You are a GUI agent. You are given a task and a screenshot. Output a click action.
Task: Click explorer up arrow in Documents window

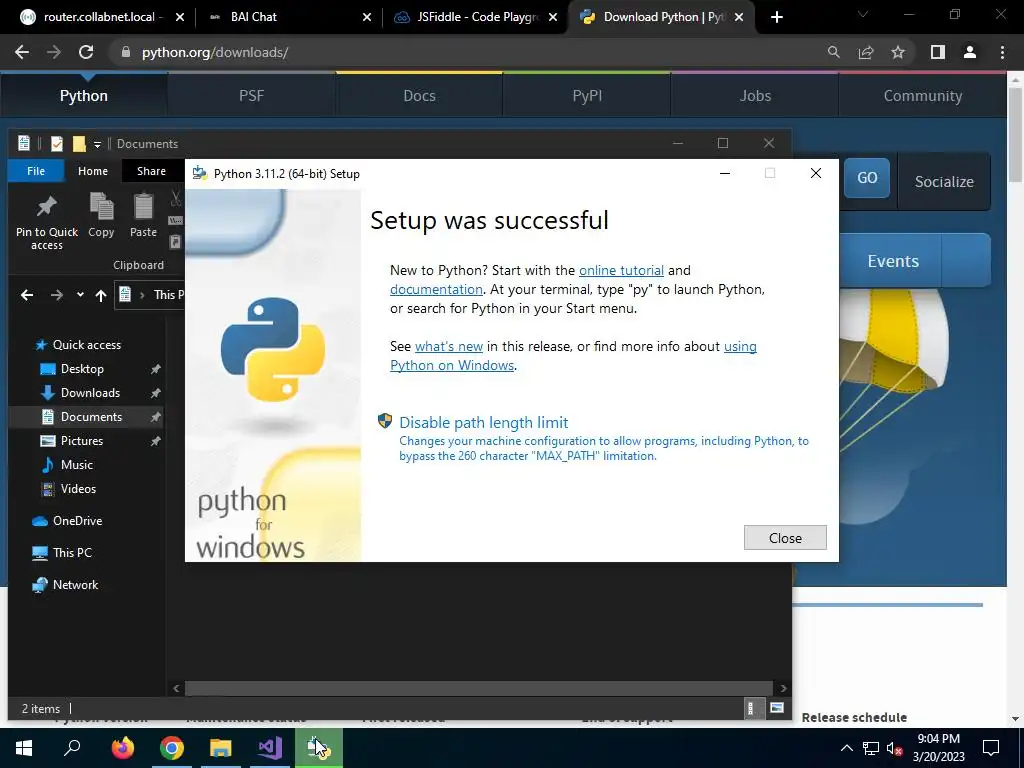point(101,295)
